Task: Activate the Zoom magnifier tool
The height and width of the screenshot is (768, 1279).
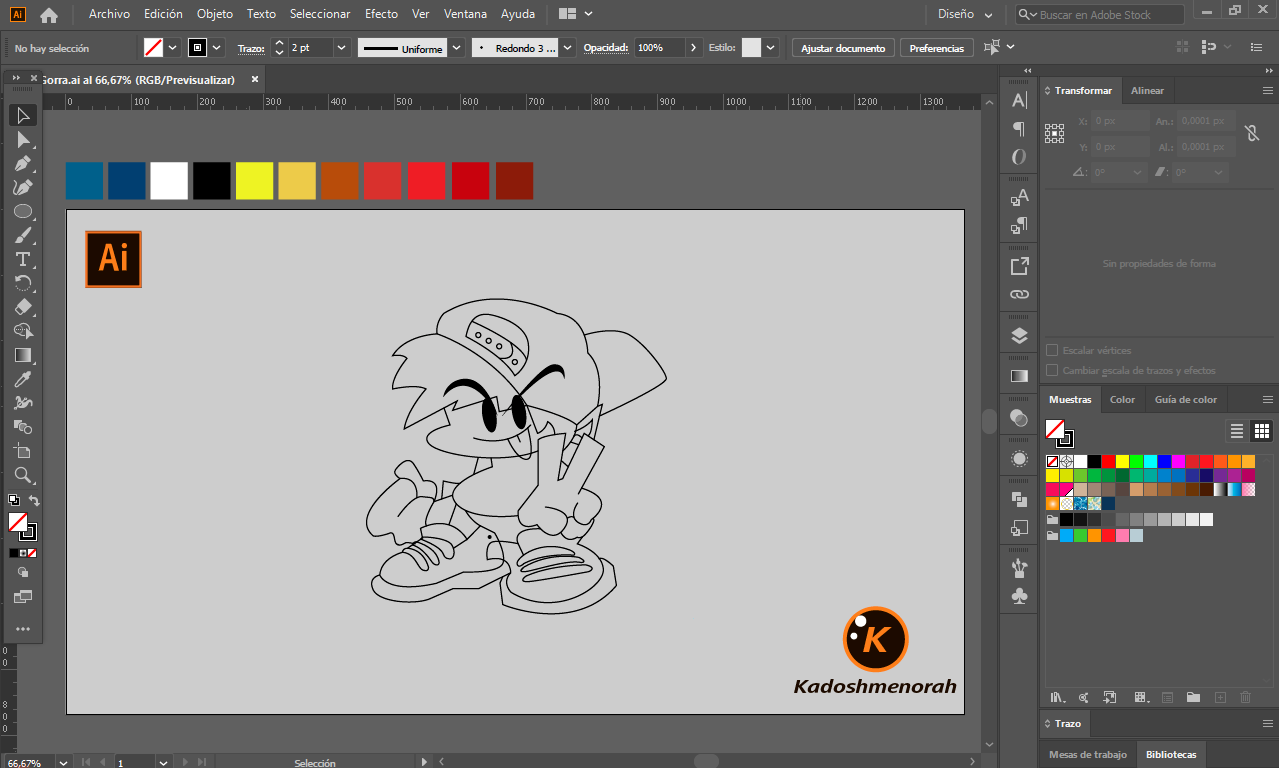Action: click(23, 475)
